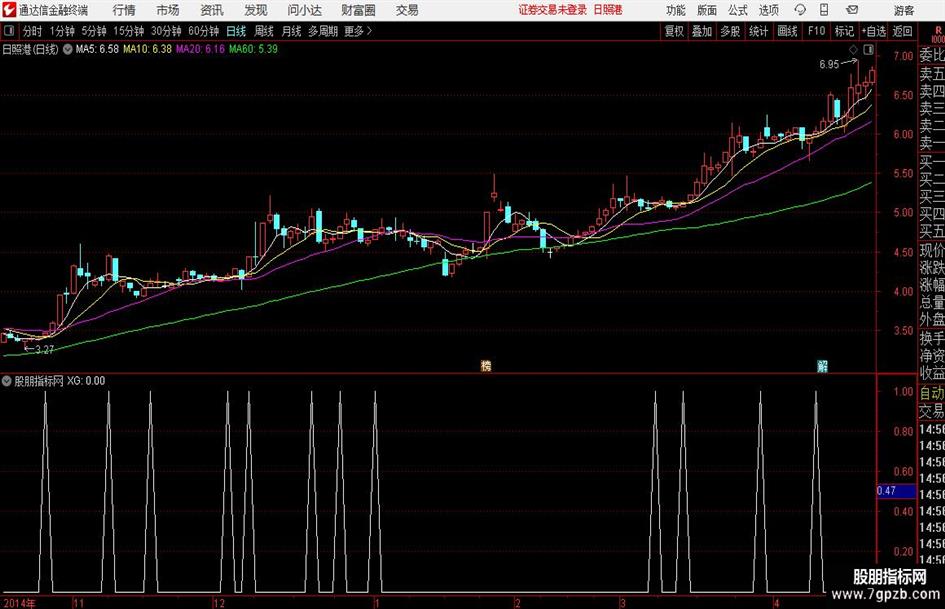Click the 日照港(日线) chart title
945x609 pixels.
(30, 49)
